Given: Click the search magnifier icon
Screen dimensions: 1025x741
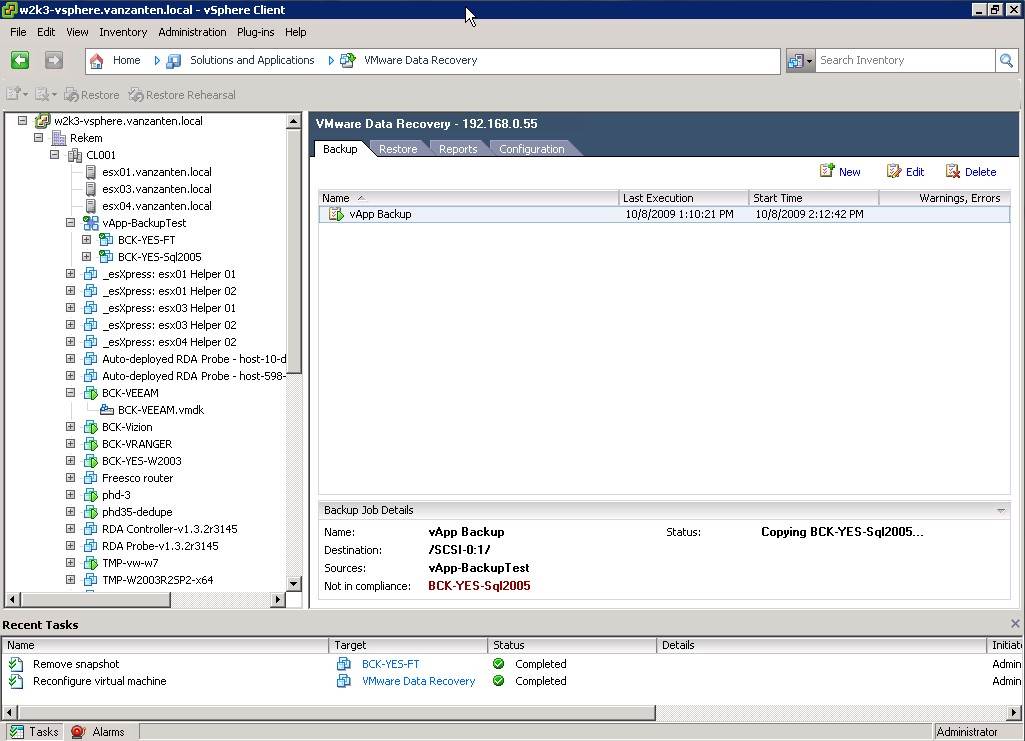Looking at the screenshot, I should (x=1006, y=61).
